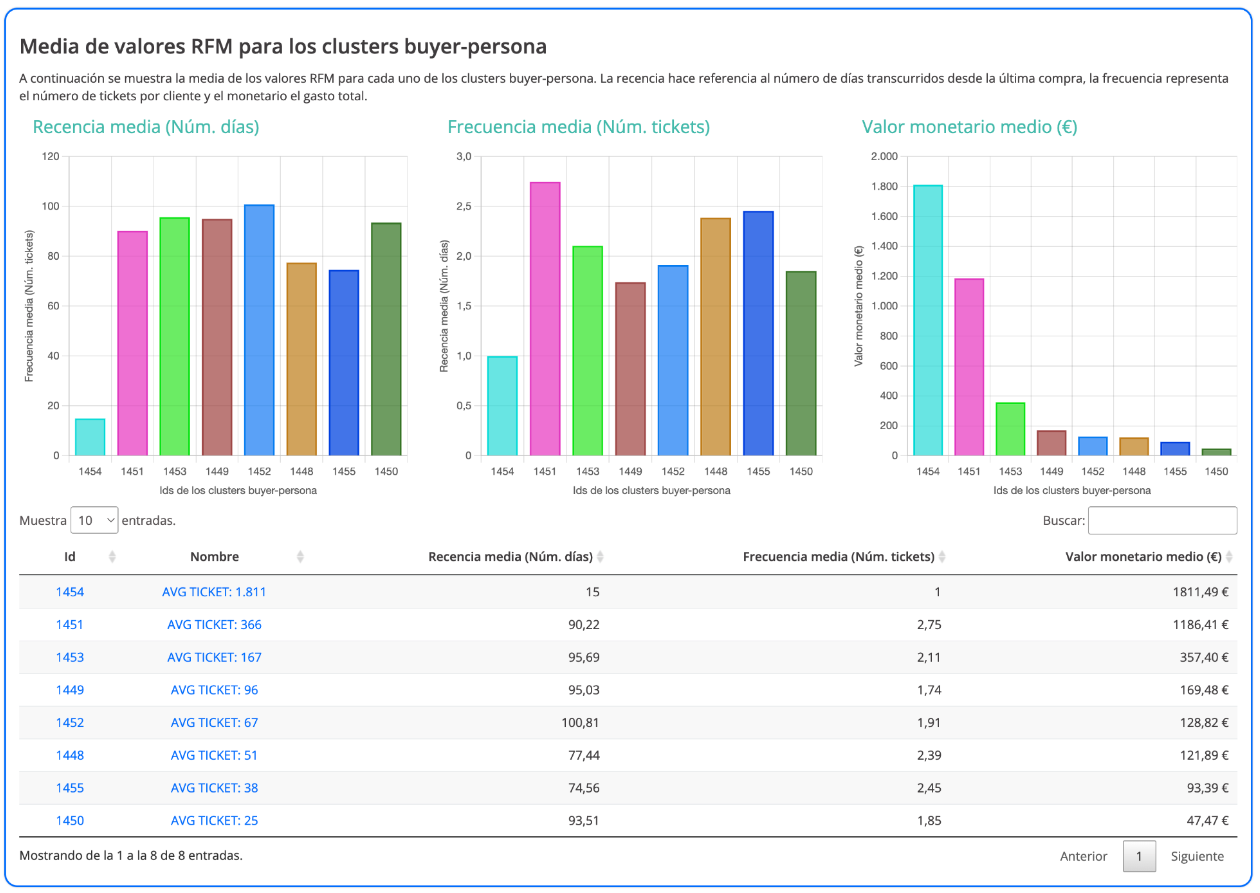Click cyan 1454 bar in Valor monetario chart

point(927,320)
